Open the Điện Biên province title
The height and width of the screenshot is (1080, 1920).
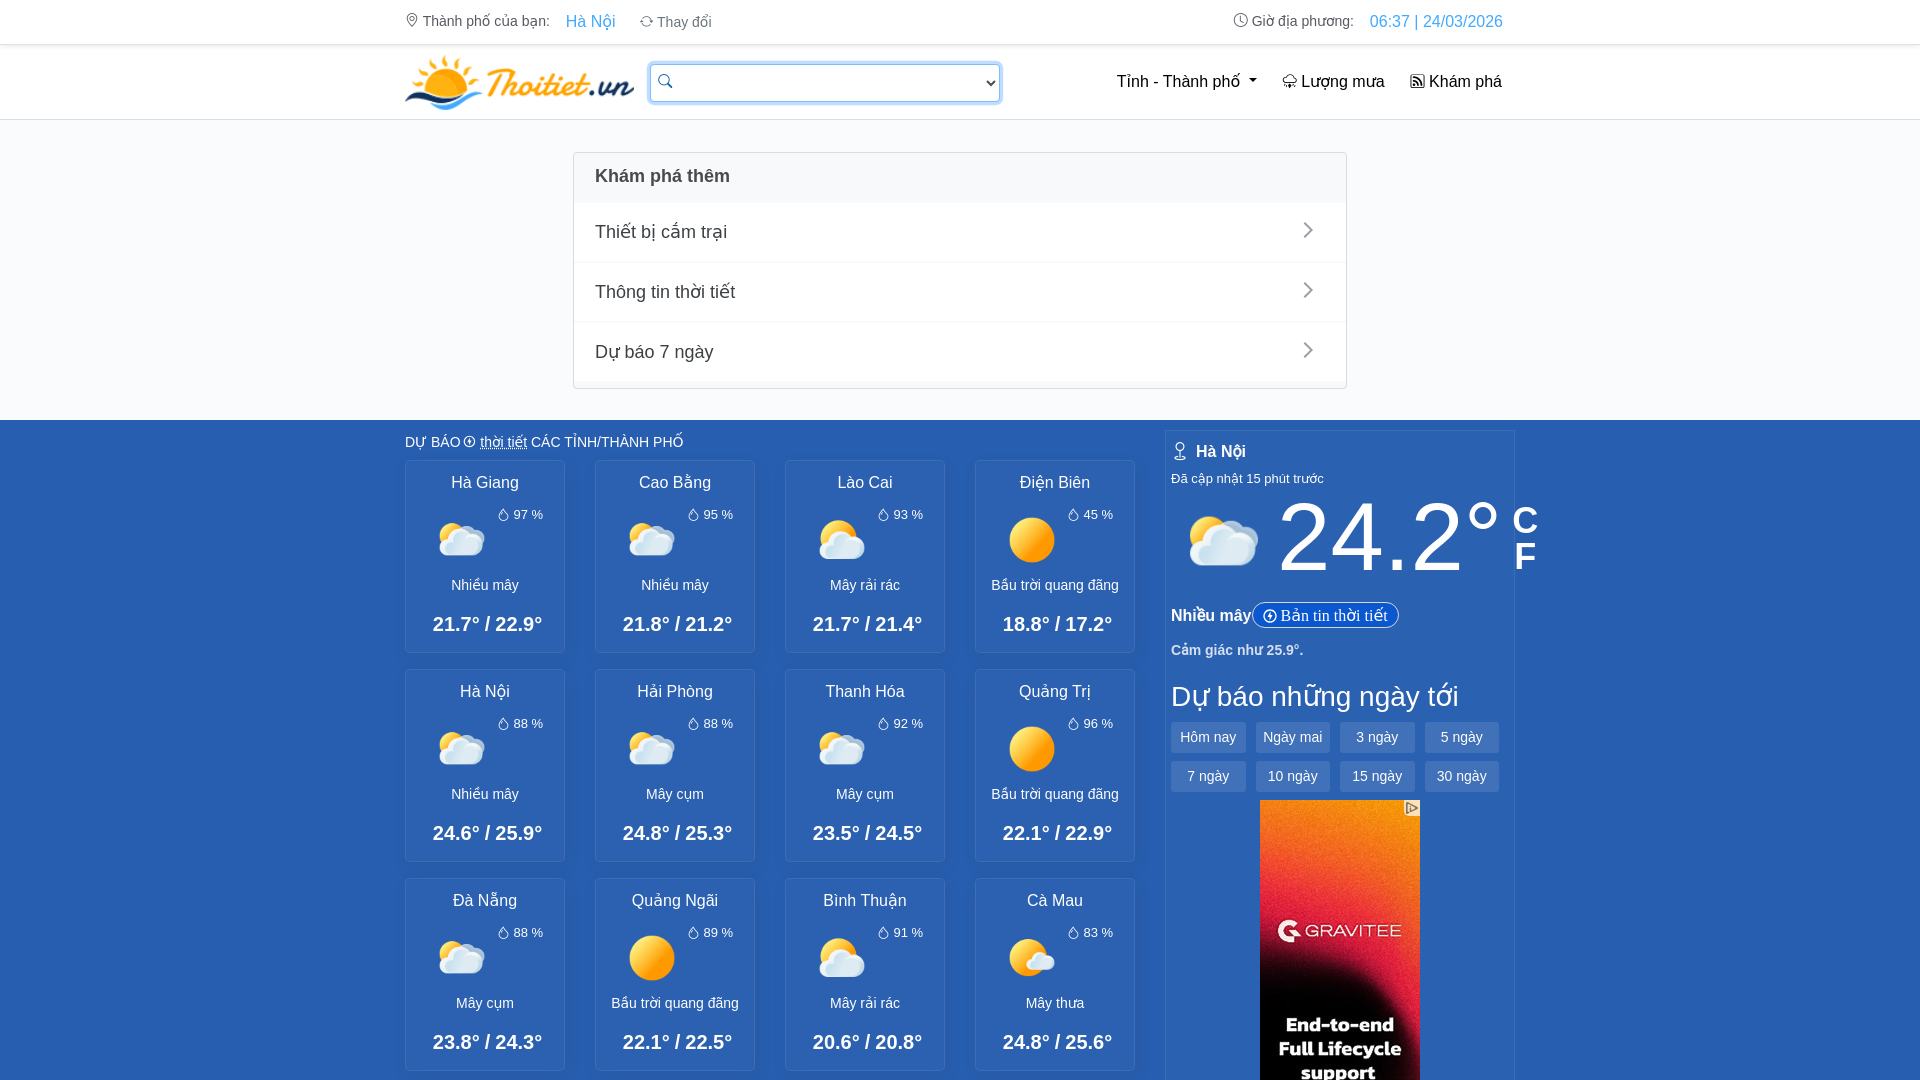tap(1054, 483)
